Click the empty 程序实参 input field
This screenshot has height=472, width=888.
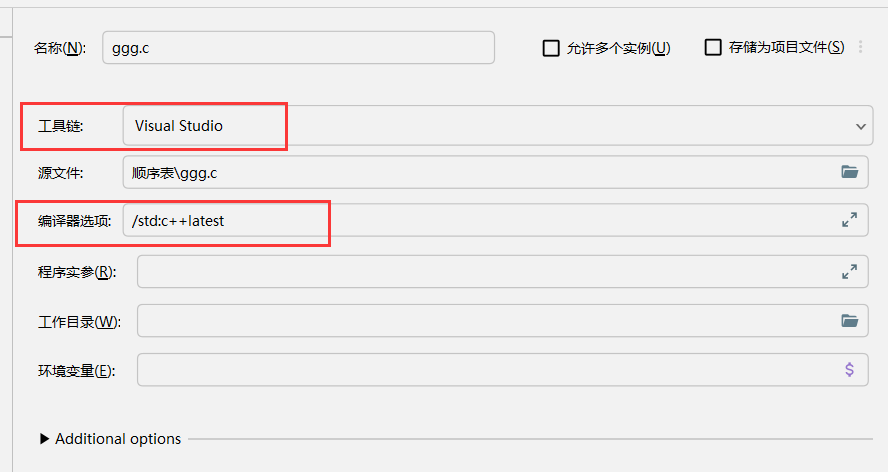(480, 271)
